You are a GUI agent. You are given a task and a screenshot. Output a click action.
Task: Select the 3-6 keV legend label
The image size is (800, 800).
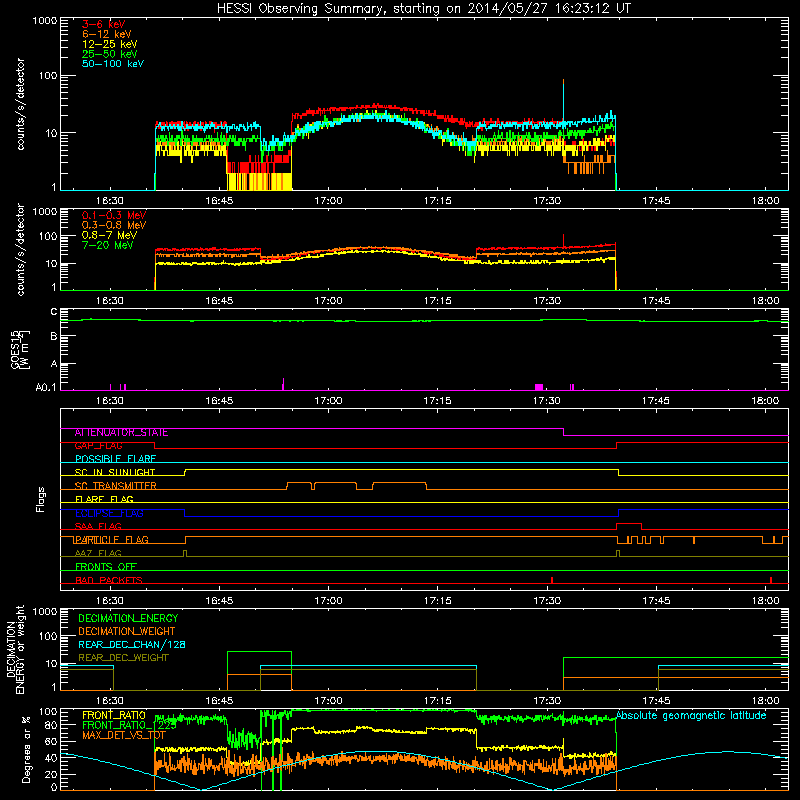tap(104, 24)
